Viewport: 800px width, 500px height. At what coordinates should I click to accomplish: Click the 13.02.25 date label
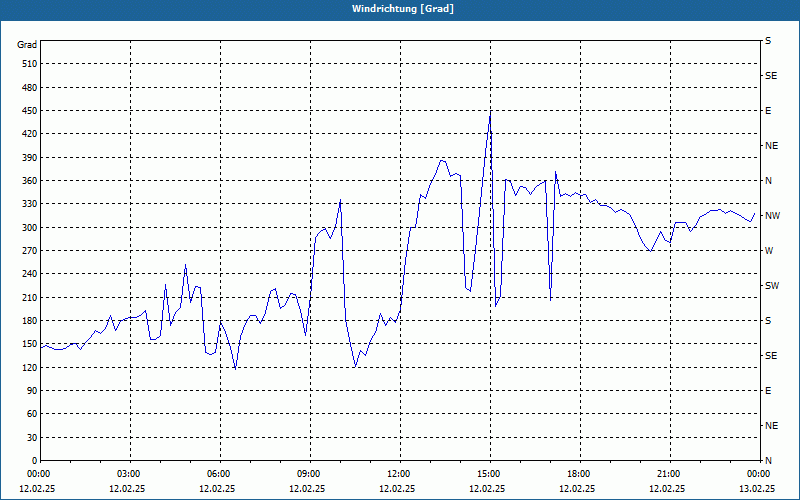758,488
